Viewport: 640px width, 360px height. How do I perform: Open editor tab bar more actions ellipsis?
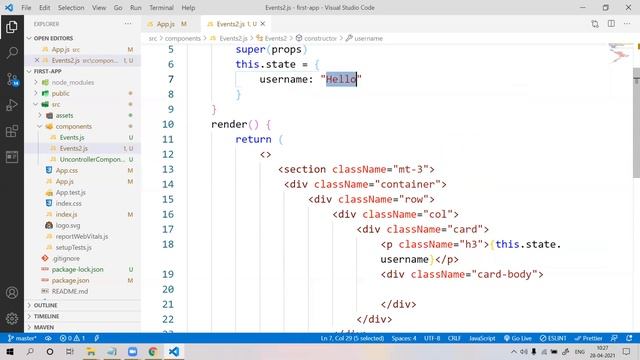click(627, 24)
